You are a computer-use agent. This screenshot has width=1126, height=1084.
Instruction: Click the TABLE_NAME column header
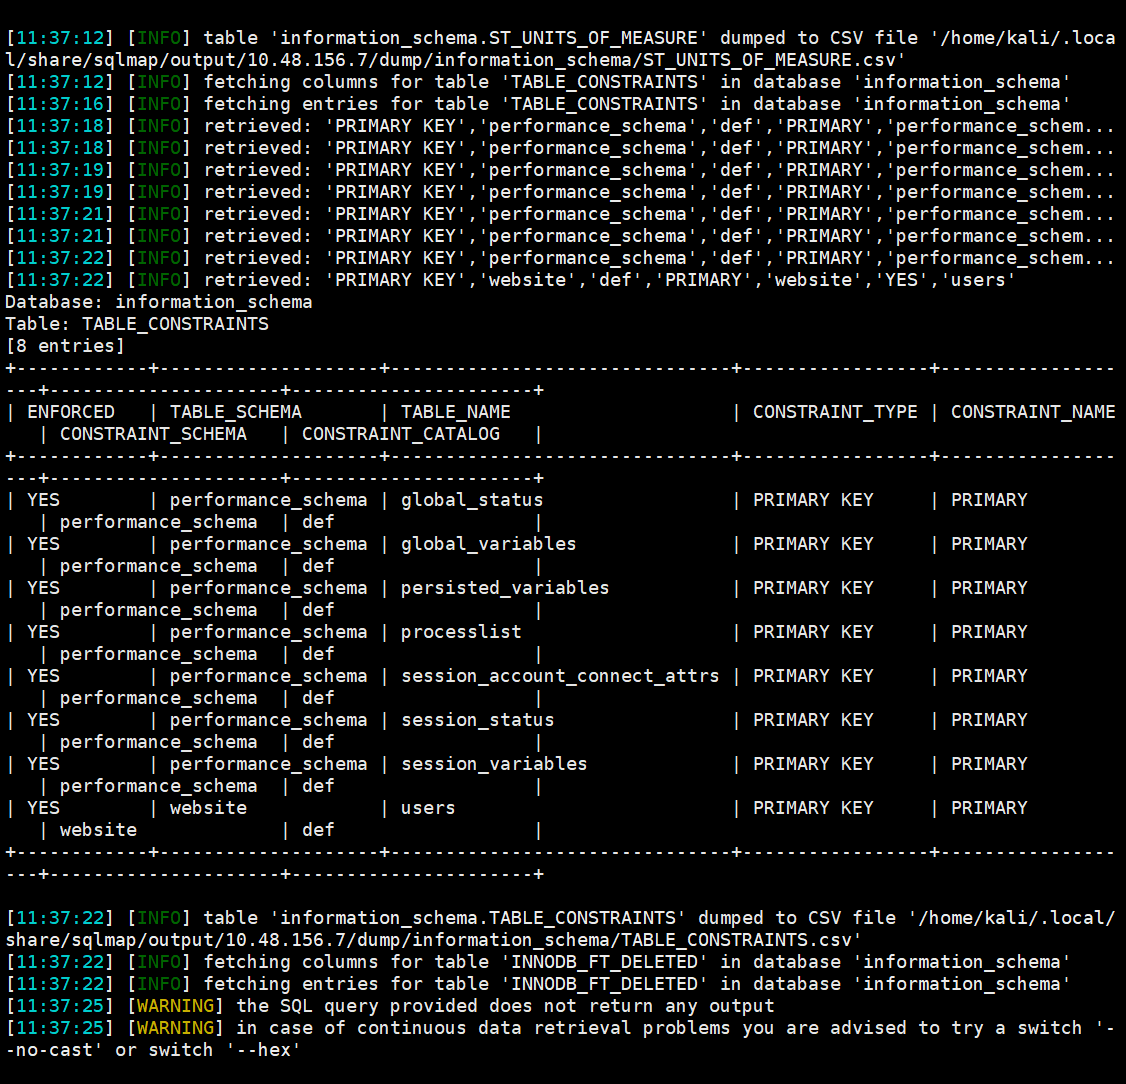pyautogui.click(x=455, y=412)
